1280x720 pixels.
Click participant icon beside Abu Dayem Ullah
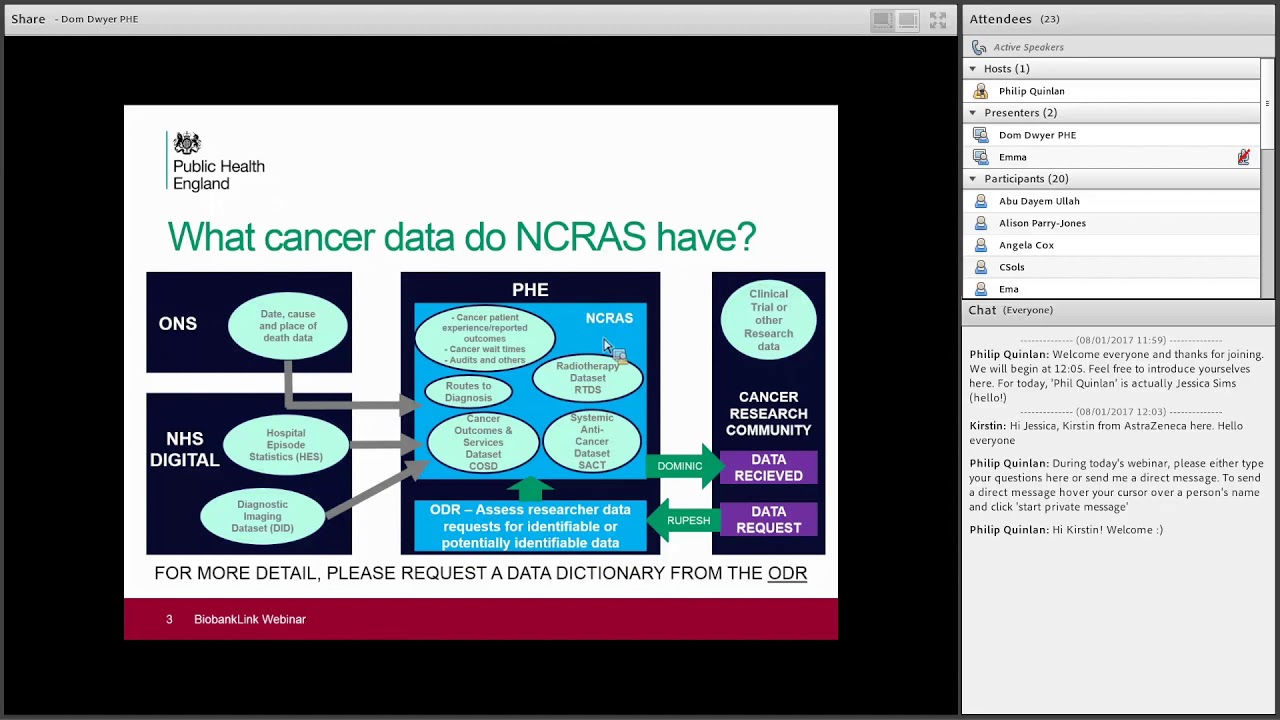pos(980,201)
